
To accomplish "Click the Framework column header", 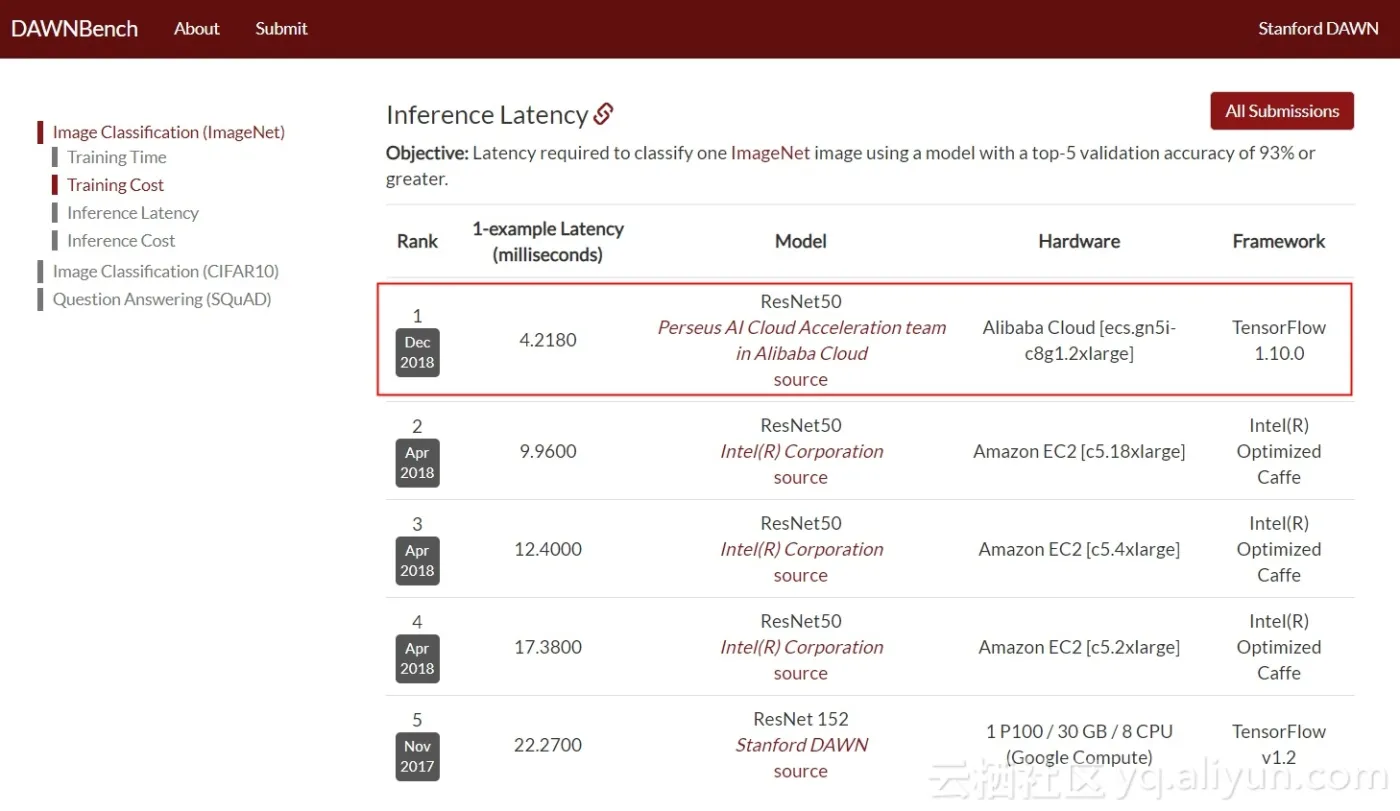I will [x=1279, y=241].
